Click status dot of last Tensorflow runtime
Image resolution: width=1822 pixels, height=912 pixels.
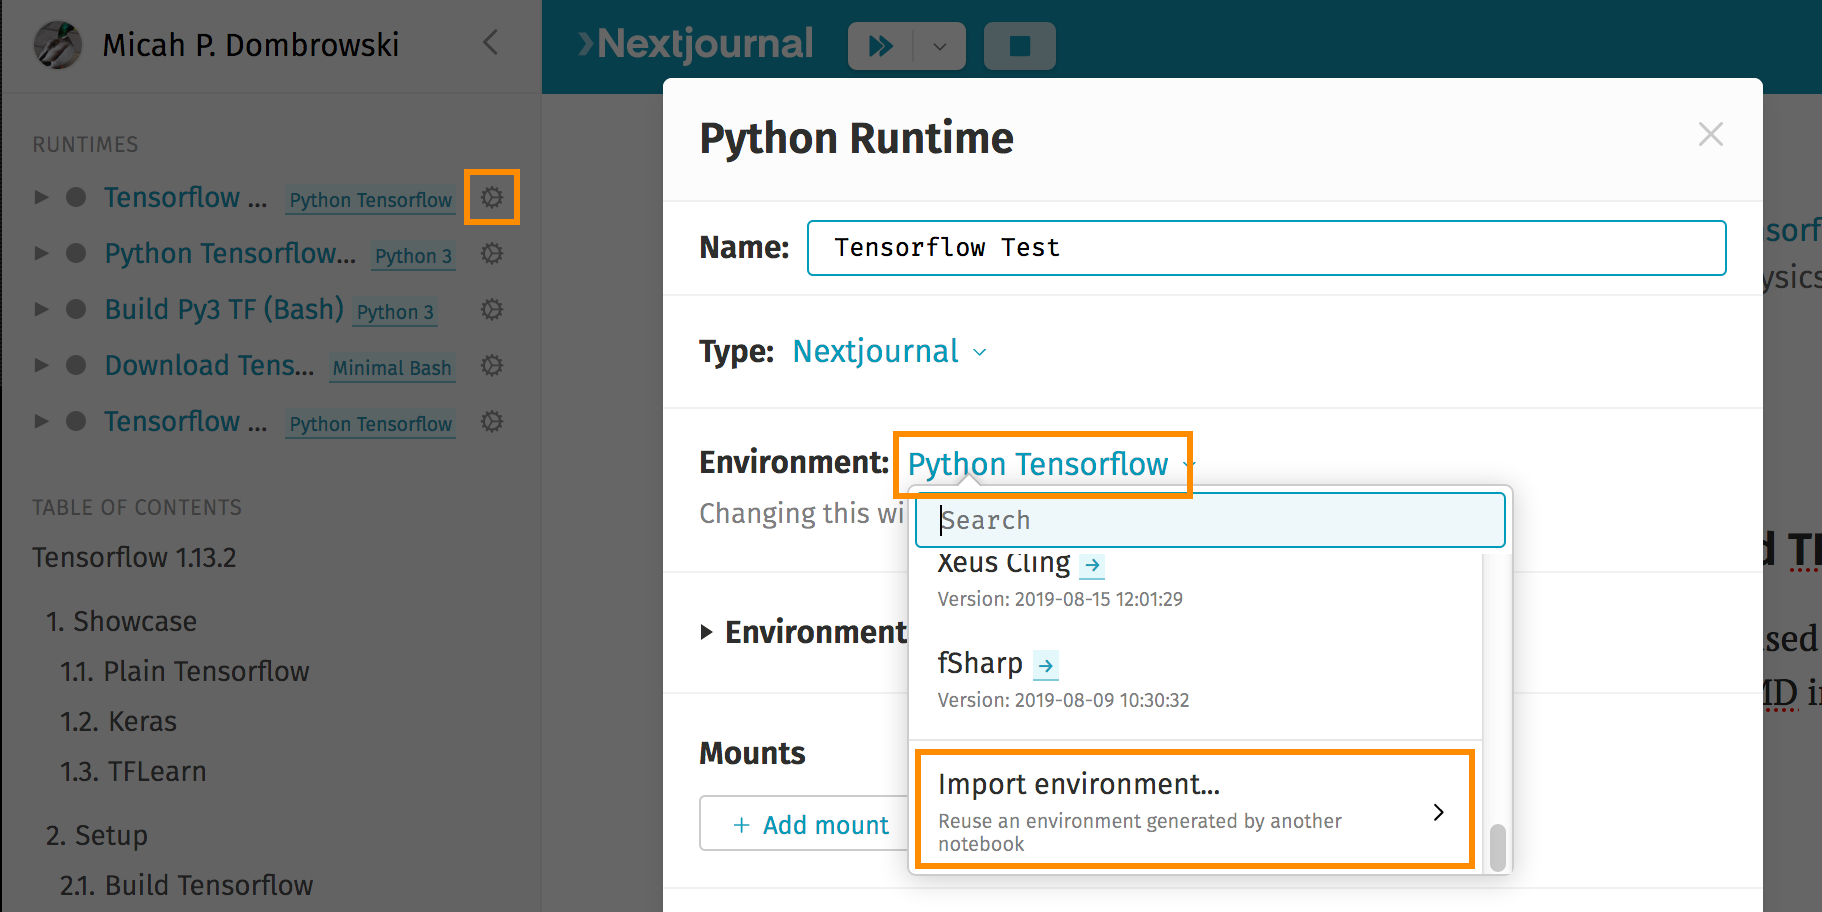tap(76, 421)
